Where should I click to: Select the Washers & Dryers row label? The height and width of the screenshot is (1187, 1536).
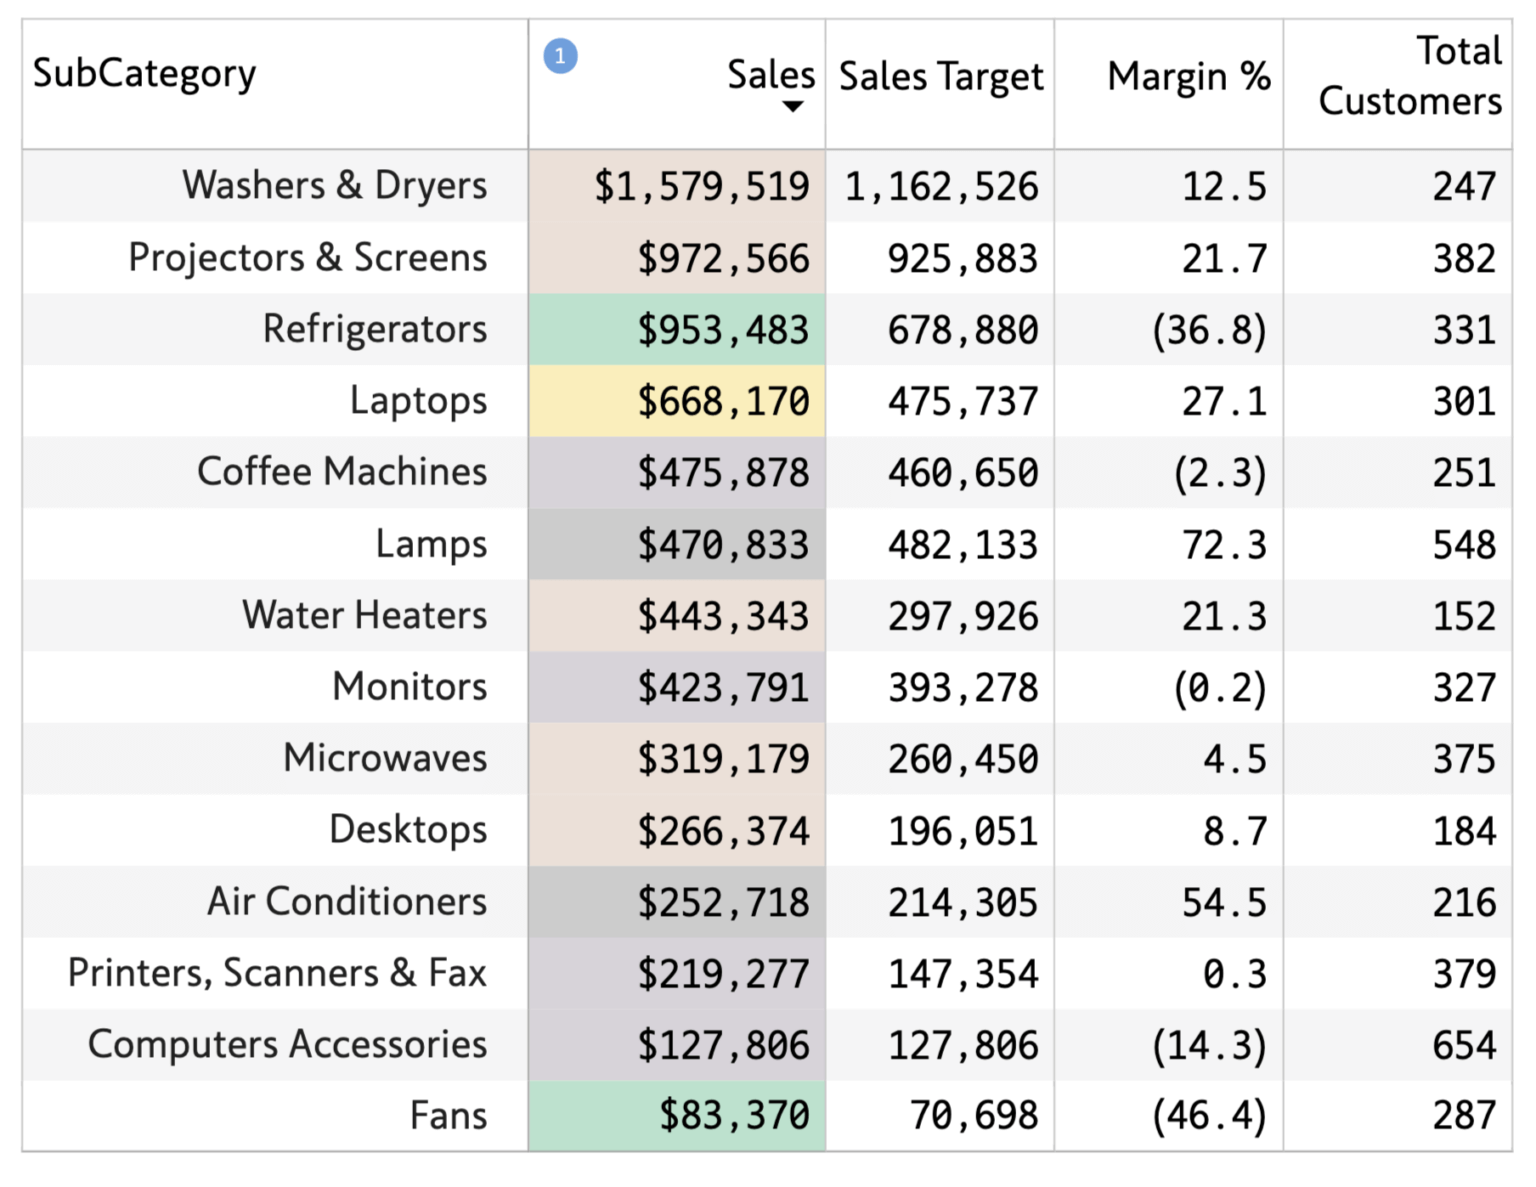coord(334,184)
